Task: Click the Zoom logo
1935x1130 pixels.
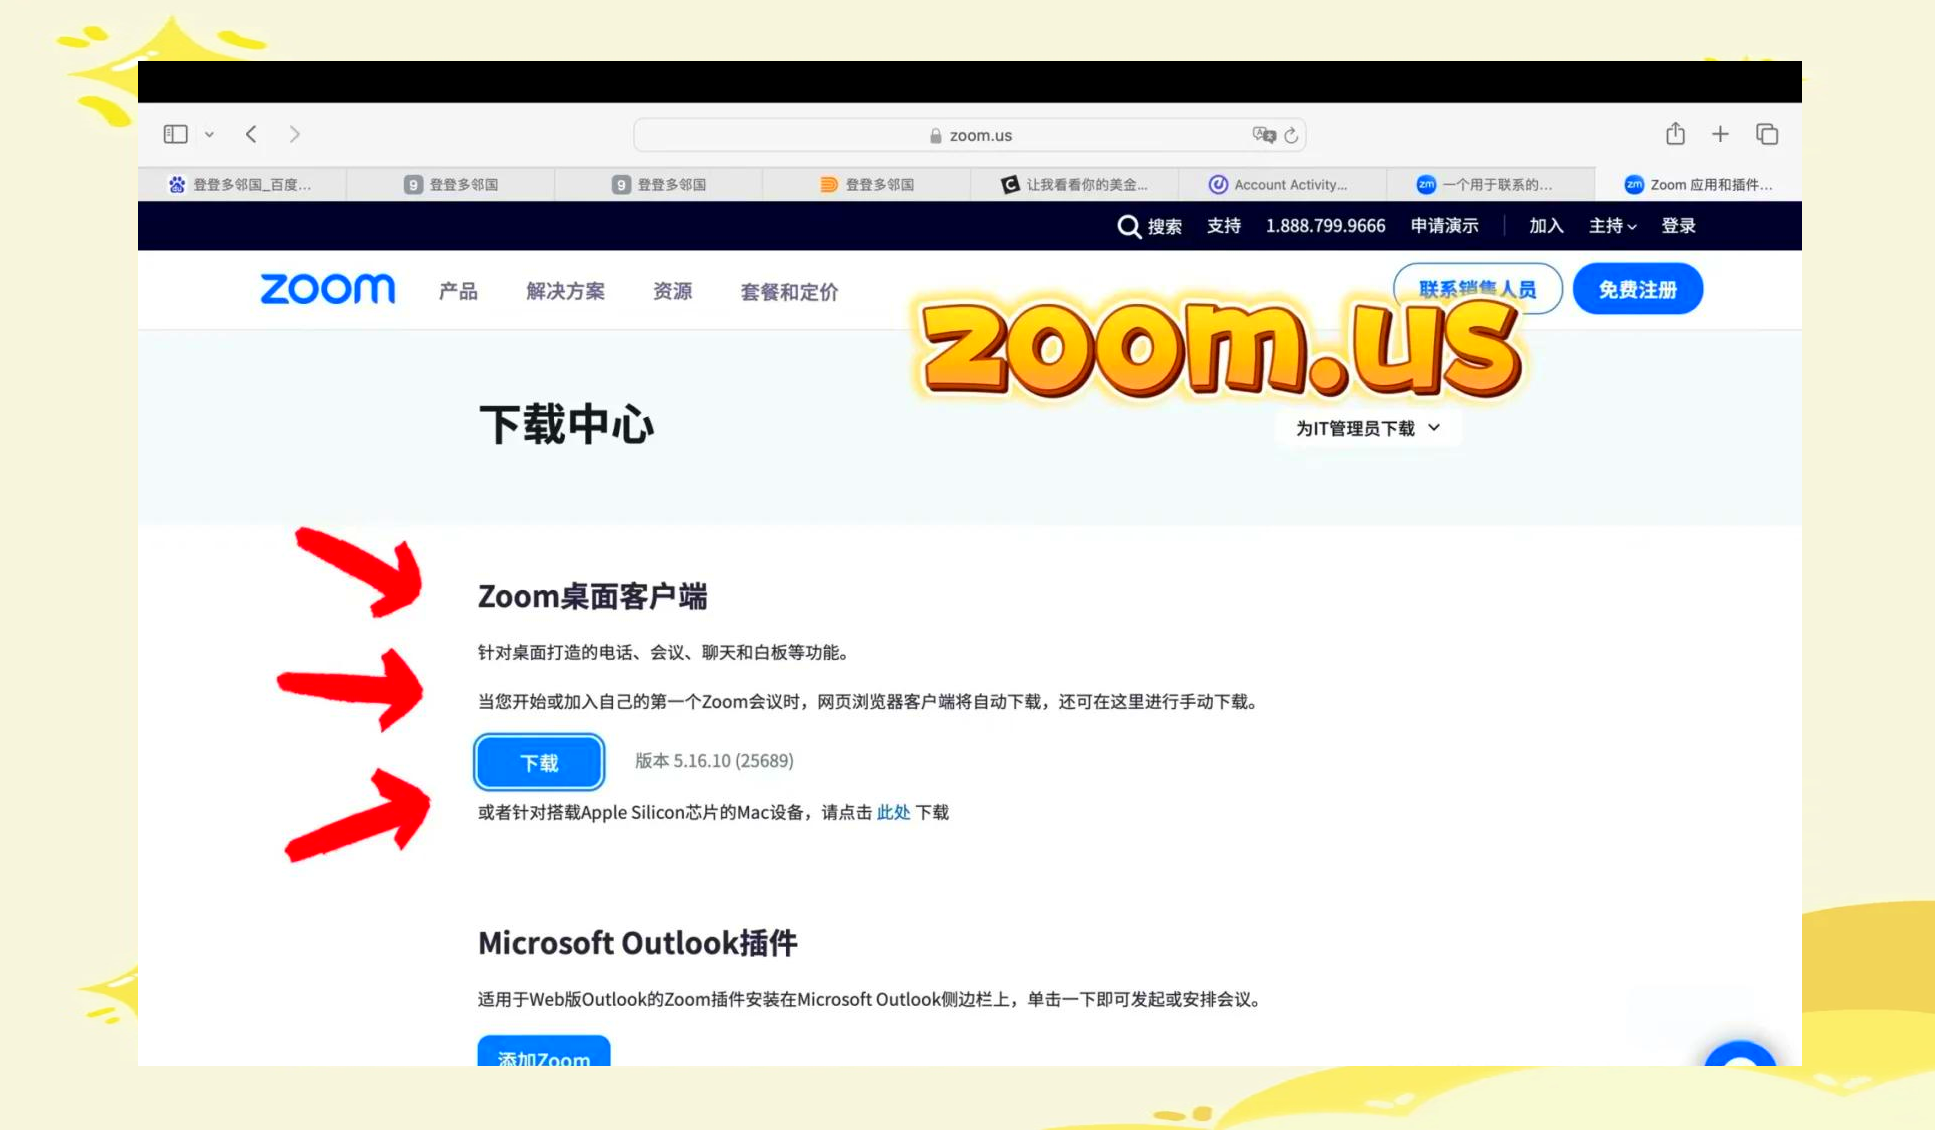Action: [x=328, y=289]
